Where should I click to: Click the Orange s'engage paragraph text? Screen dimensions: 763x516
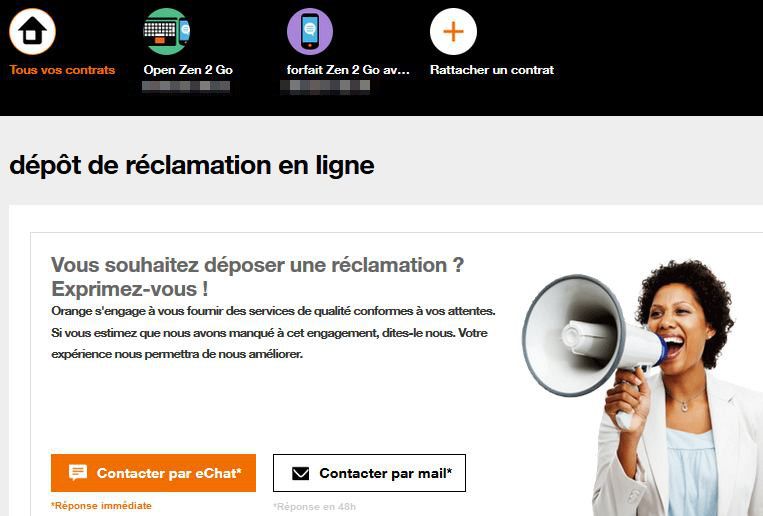[273, 332]
